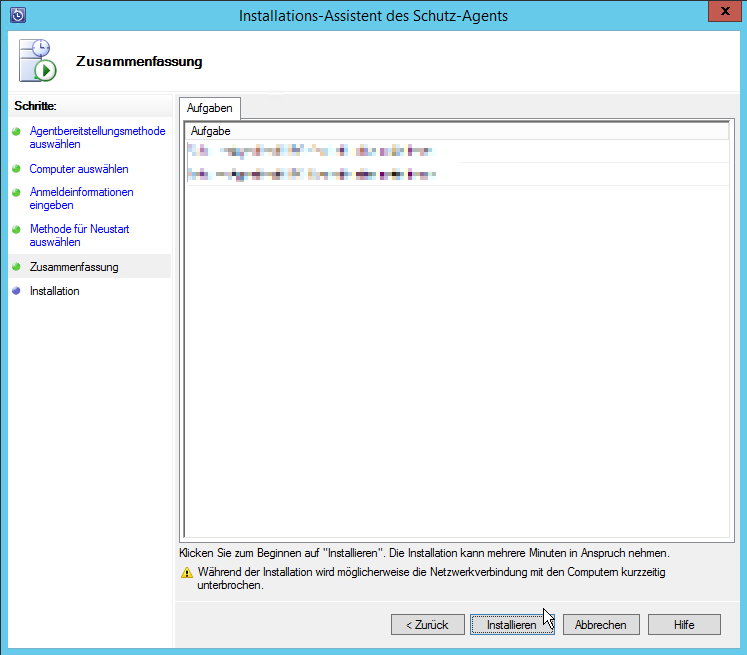Click the clock icon beside the Zusammenfassung heading

(37, 61)
